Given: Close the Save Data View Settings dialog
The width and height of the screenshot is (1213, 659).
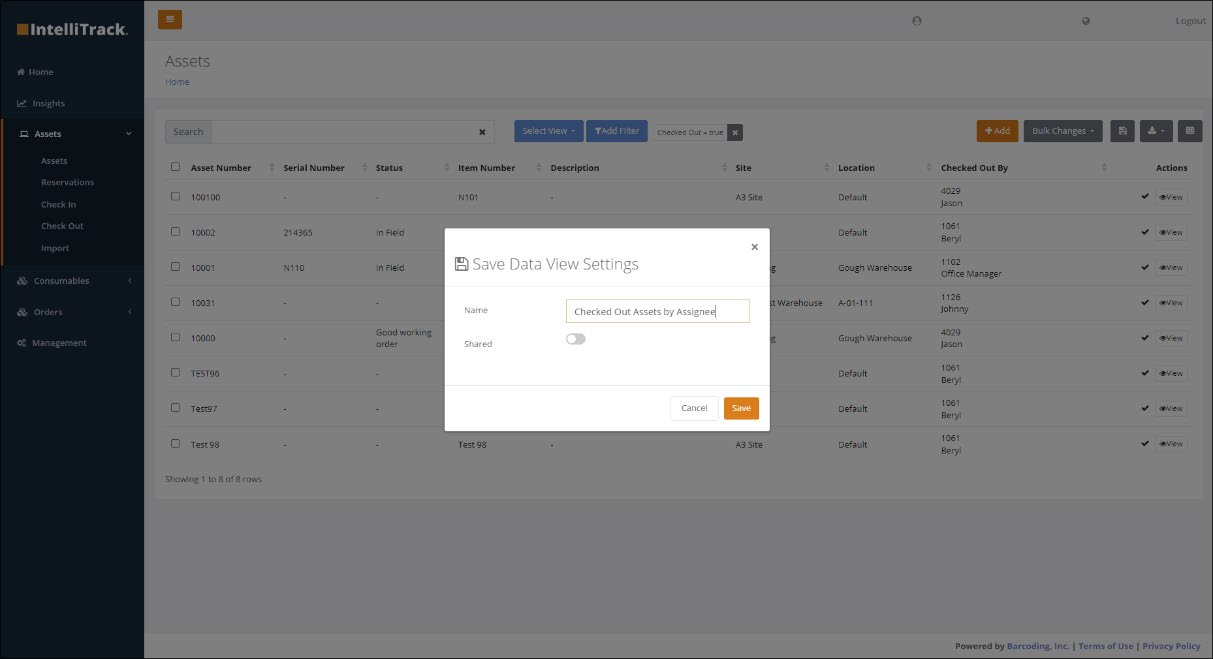Looking at the screenshot, I should click(x=754, y=246).
